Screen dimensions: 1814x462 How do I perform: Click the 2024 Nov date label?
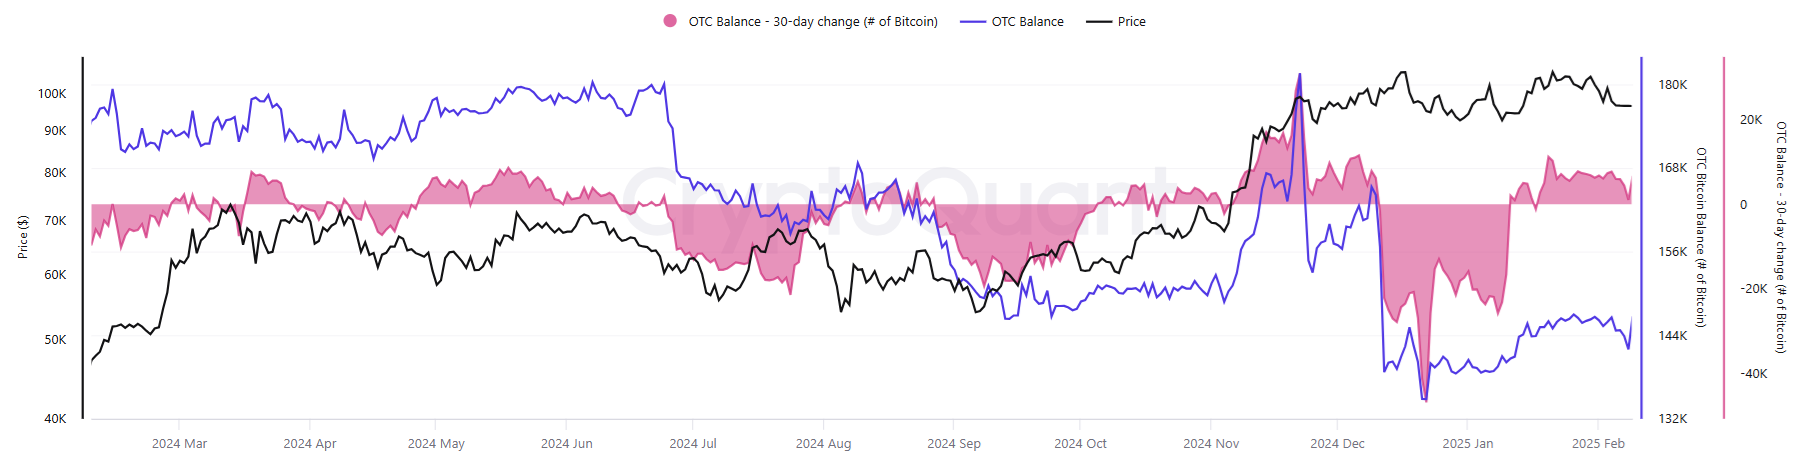[1211, 444]
